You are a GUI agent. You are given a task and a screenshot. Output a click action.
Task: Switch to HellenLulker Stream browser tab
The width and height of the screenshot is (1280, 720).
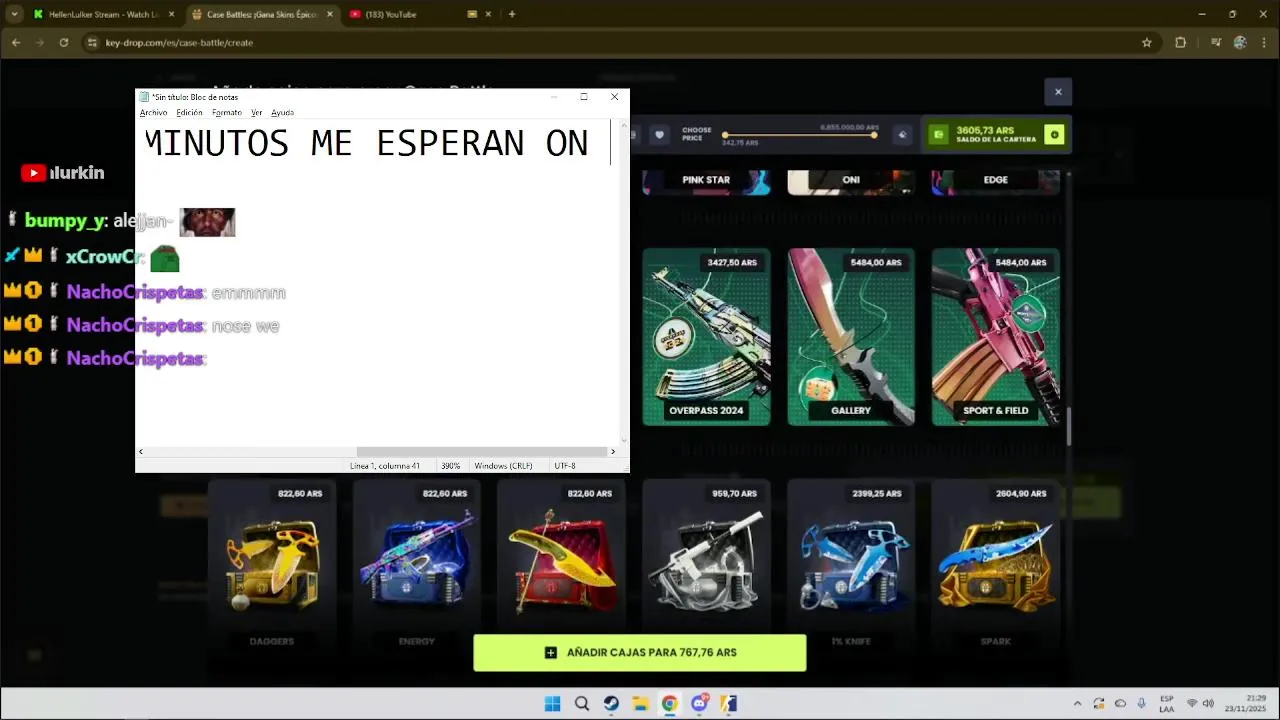tap(104, 14)
